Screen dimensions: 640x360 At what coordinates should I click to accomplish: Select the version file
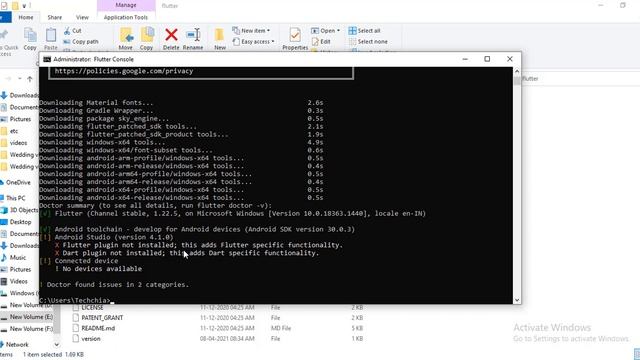tap(91, 339)
